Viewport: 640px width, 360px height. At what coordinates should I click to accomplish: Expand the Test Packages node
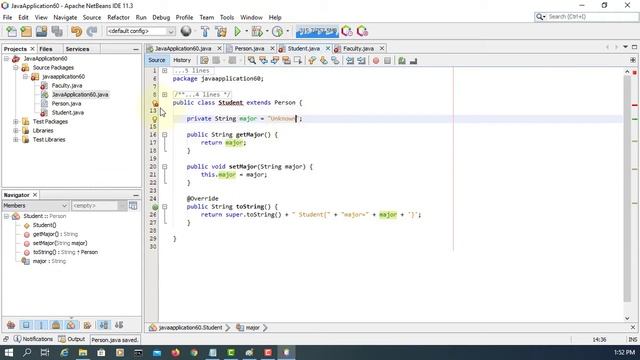tap(16, 121)
